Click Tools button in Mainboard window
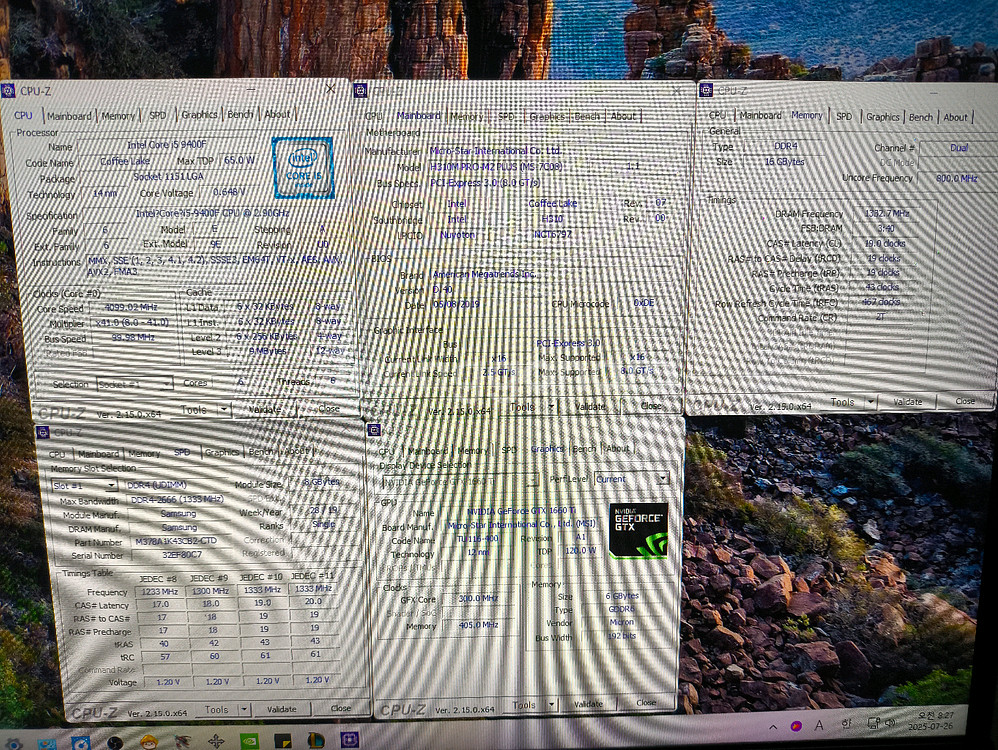The width and height of the screenshot is (998, 750). pyautogui.click(x=522, y=407)
